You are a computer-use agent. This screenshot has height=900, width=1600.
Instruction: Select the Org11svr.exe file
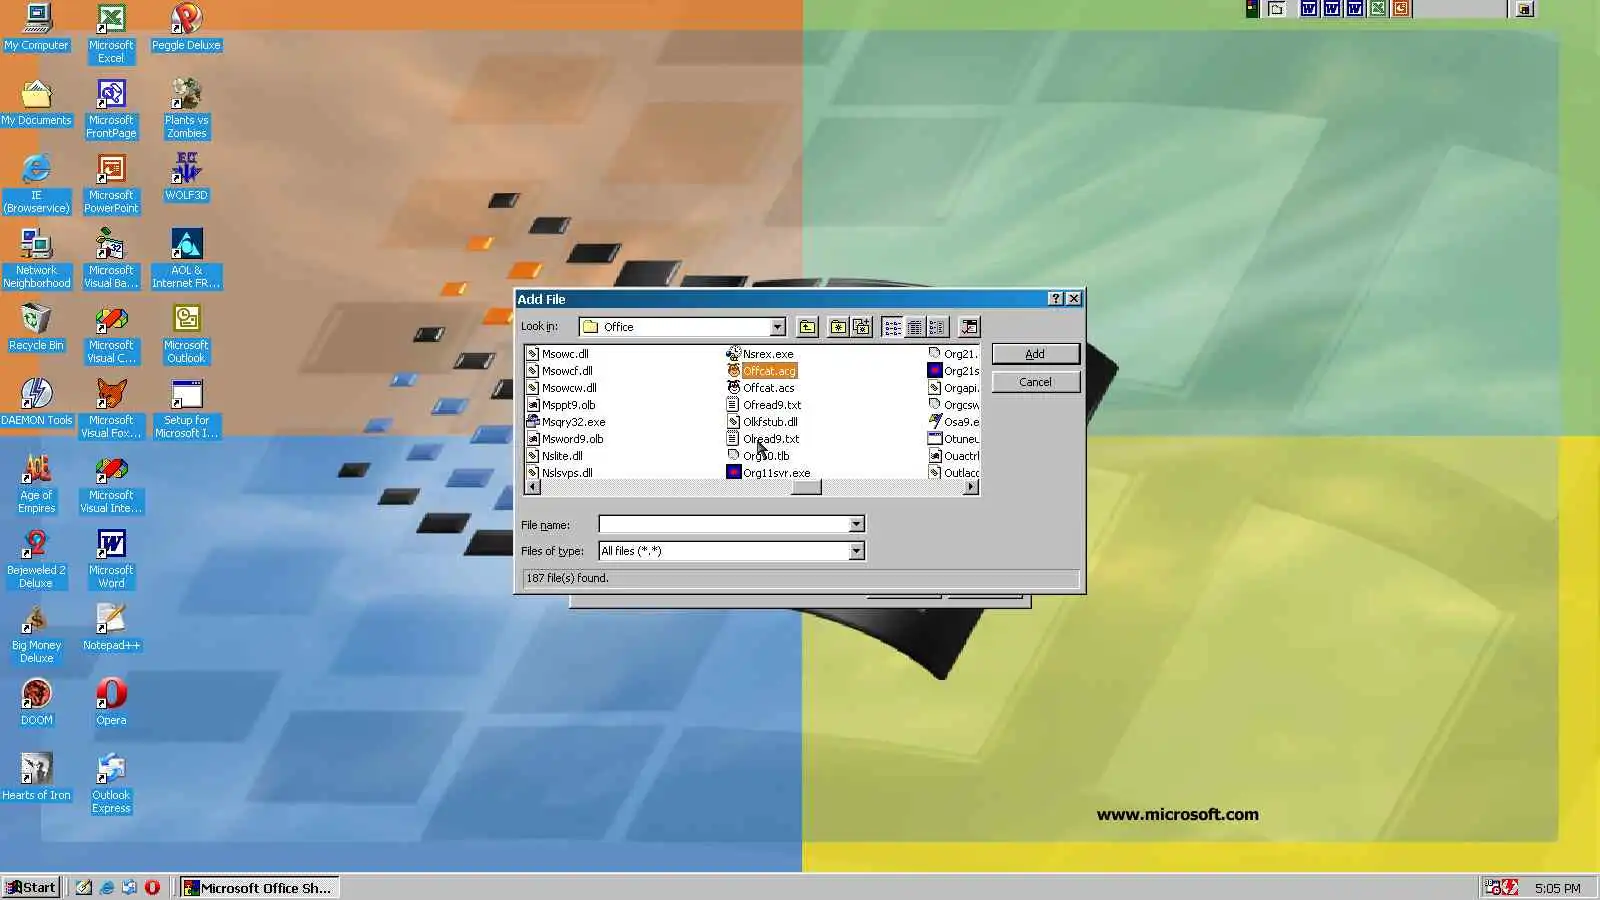[x=769, y=473]
